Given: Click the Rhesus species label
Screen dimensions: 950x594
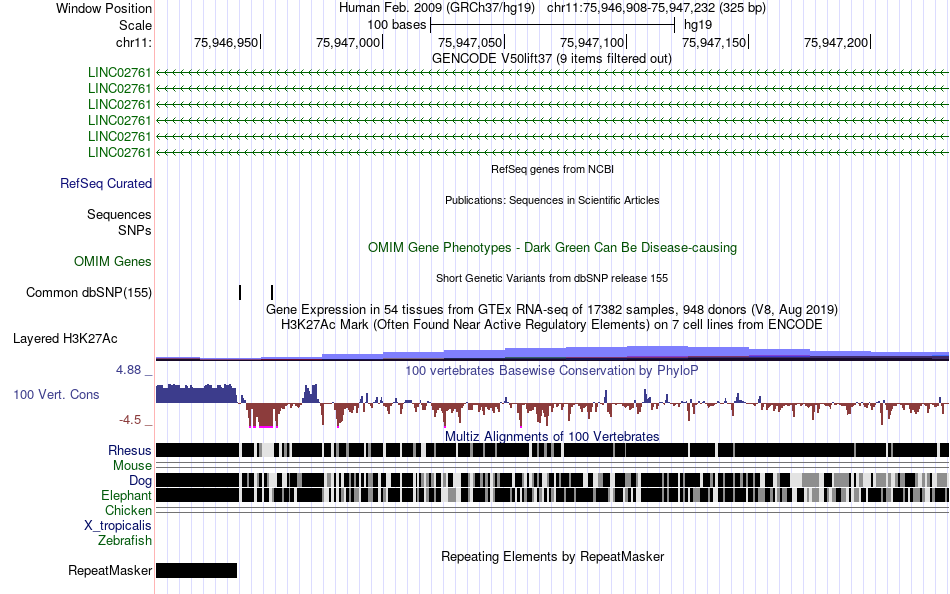Looking at the screenshot, I should 130,450.
